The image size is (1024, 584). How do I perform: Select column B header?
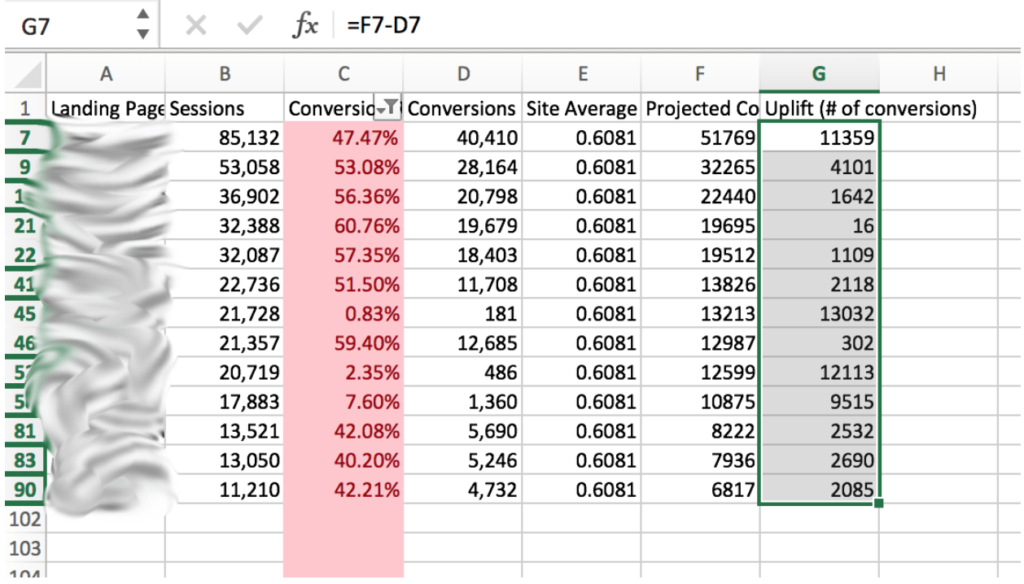[x=225, y=74]
